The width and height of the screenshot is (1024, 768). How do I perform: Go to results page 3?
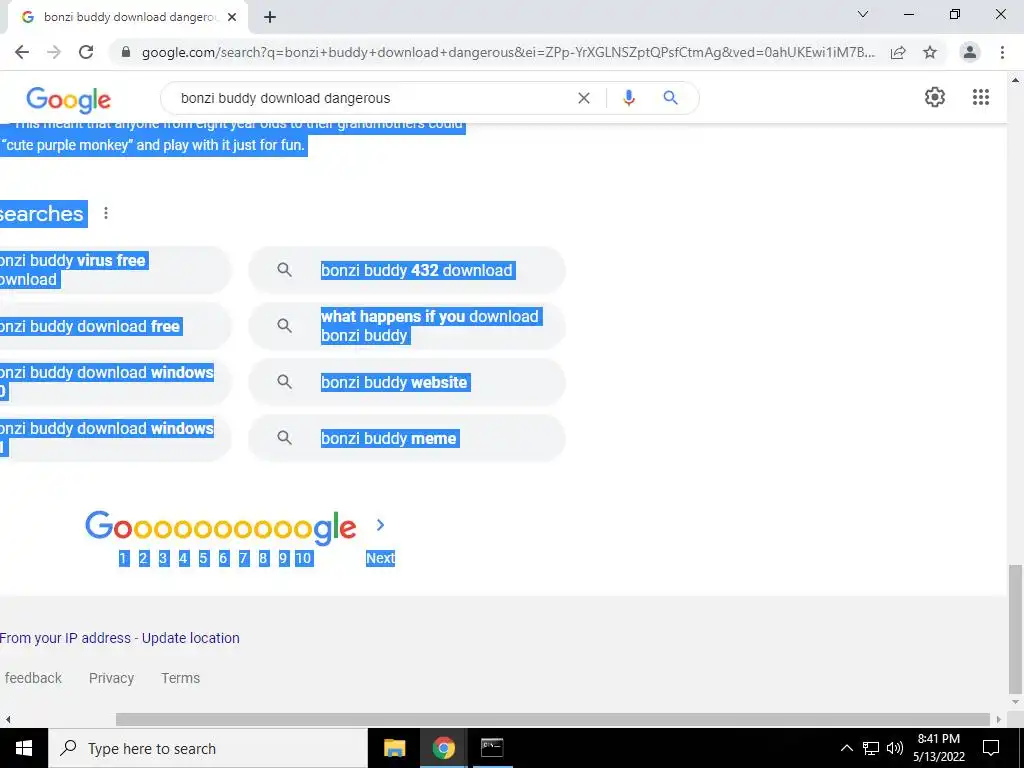163,558
